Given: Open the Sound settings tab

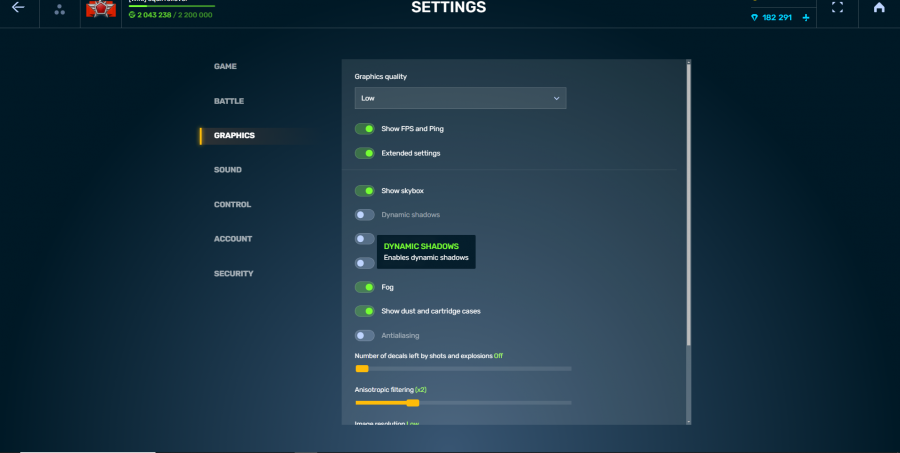Looking at the screenshot, I should [x=227, y=170].
